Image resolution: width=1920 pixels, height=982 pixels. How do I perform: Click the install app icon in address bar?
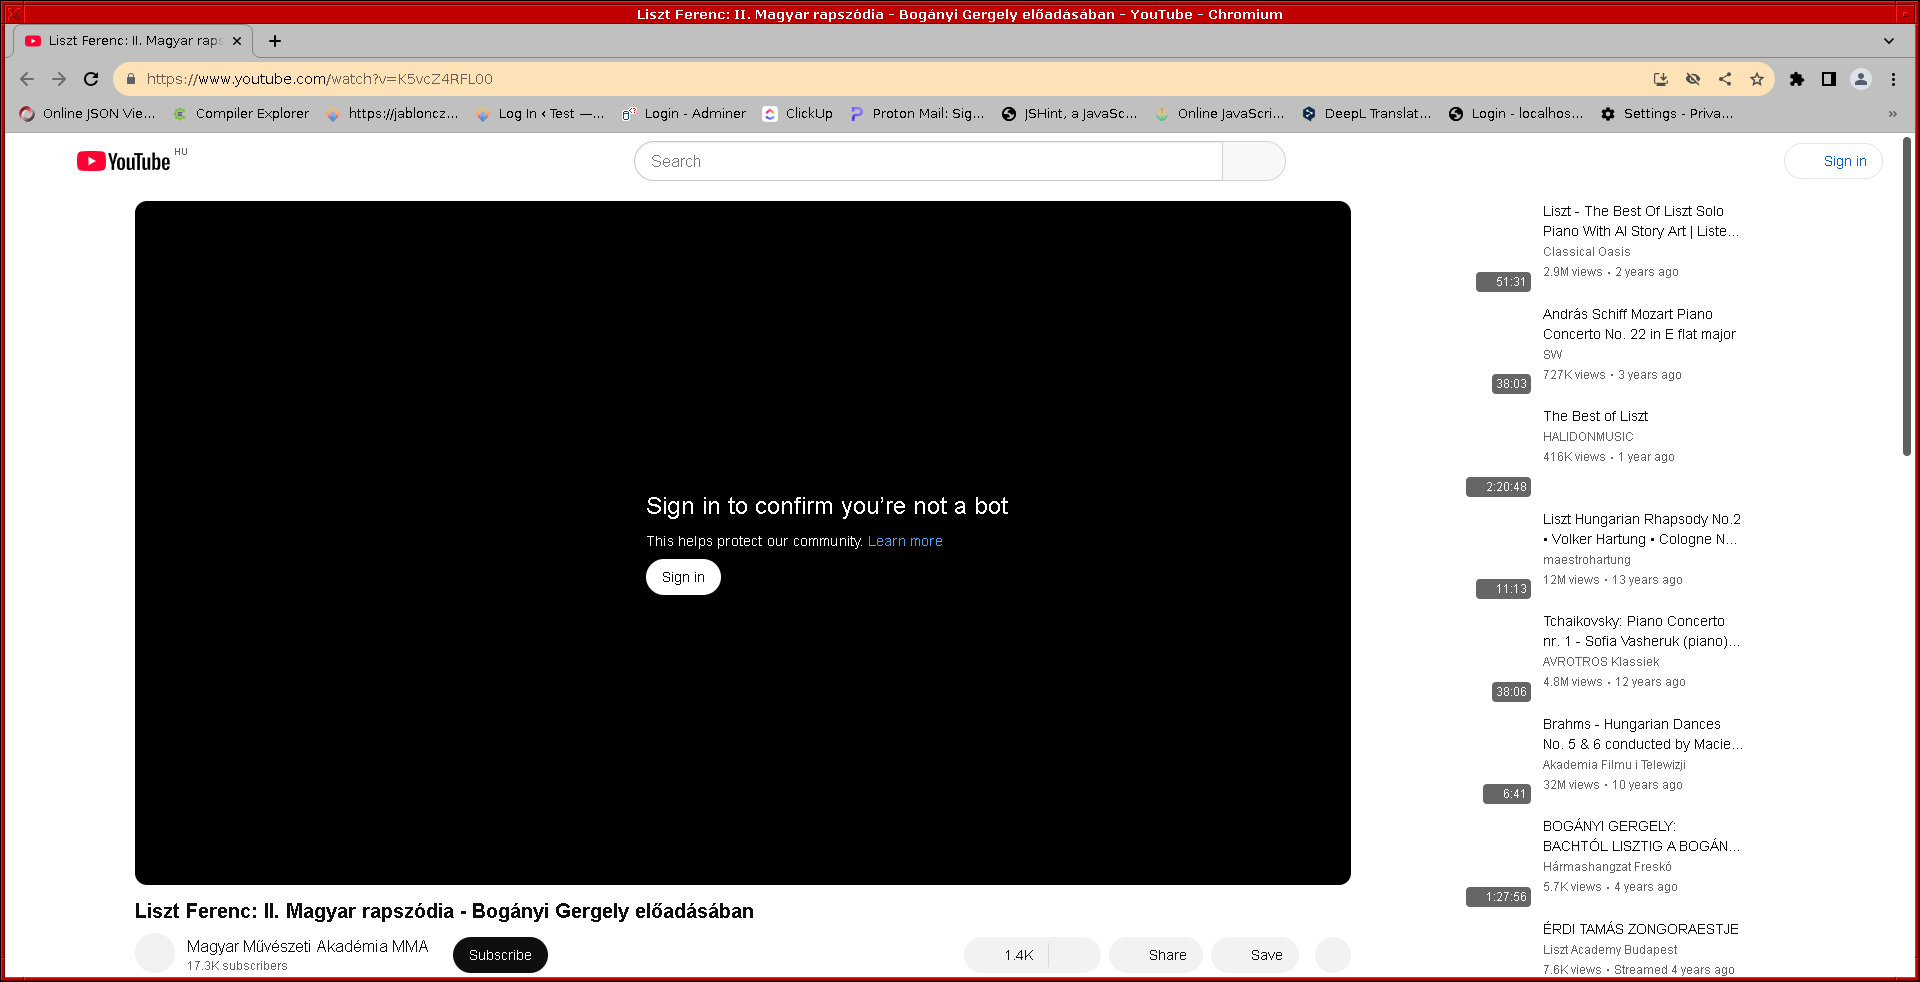[x=1661, y=79]
